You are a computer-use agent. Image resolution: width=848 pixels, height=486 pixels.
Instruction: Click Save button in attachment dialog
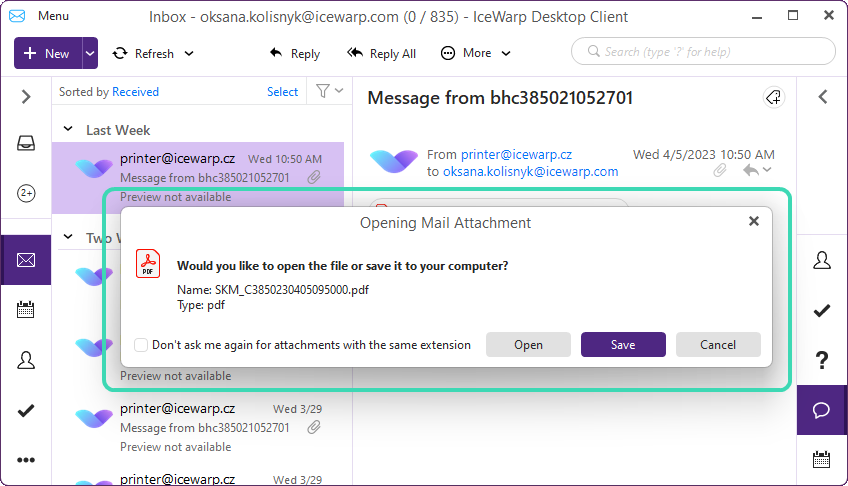(623, 345)
